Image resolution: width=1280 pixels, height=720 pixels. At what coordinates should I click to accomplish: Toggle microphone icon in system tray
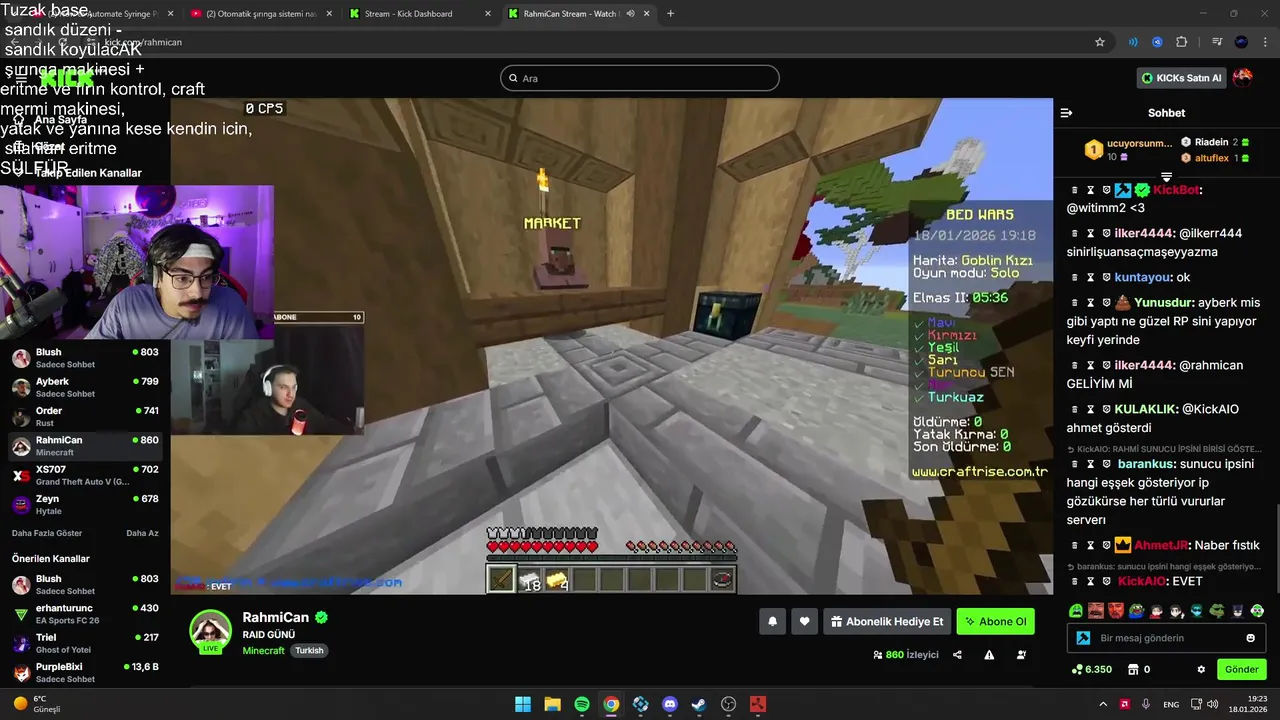1146,704
